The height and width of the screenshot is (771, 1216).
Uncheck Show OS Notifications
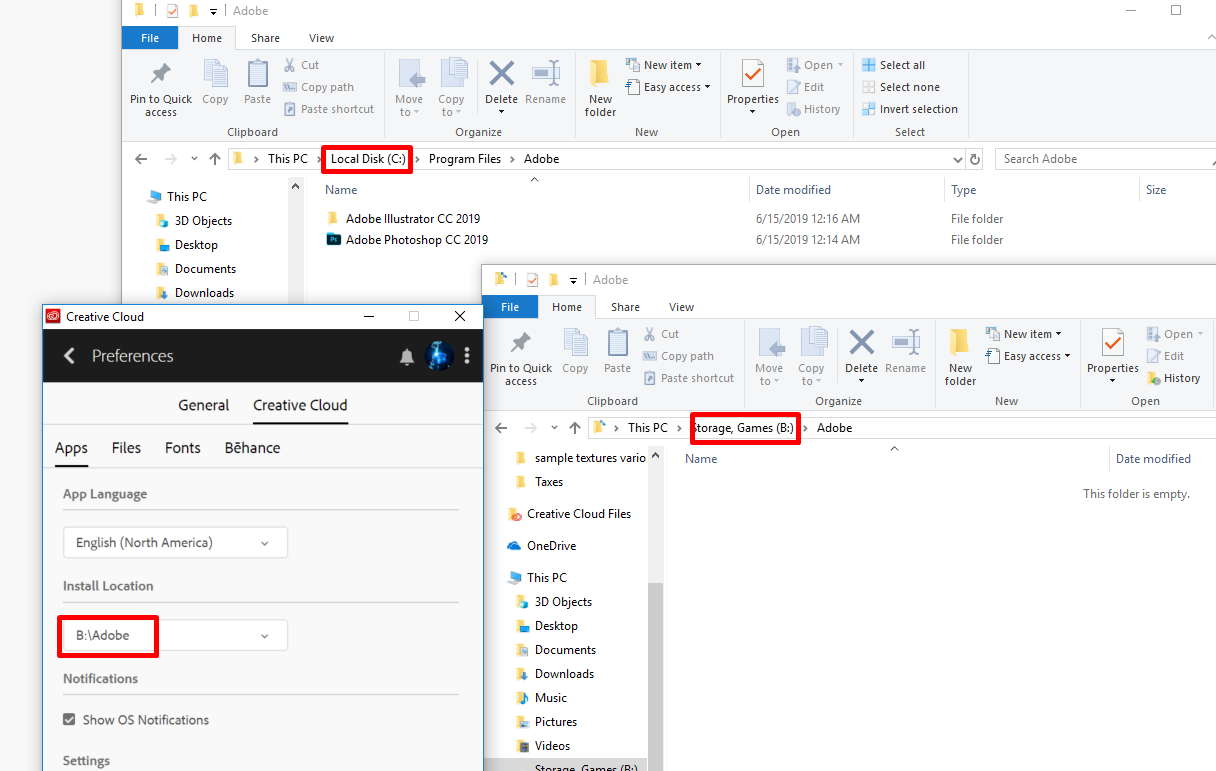pyautogui.click(x=69, y=719)
